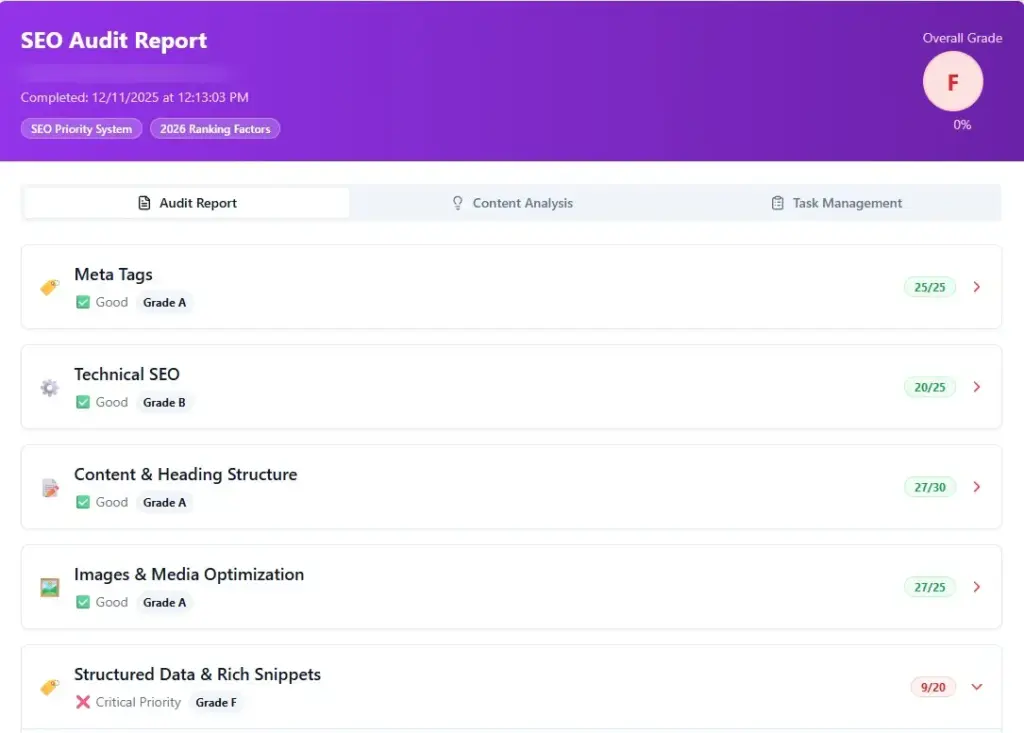Select the Content Analysis lightbulb icon

click(457, 203)
